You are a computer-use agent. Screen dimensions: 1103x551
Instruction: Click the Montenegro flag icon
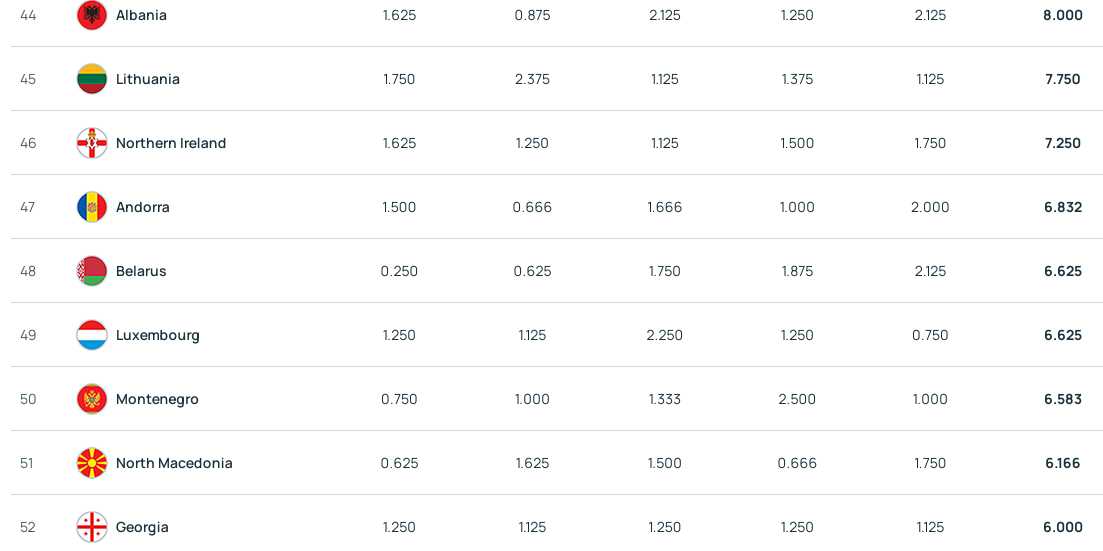pos(91,399)
